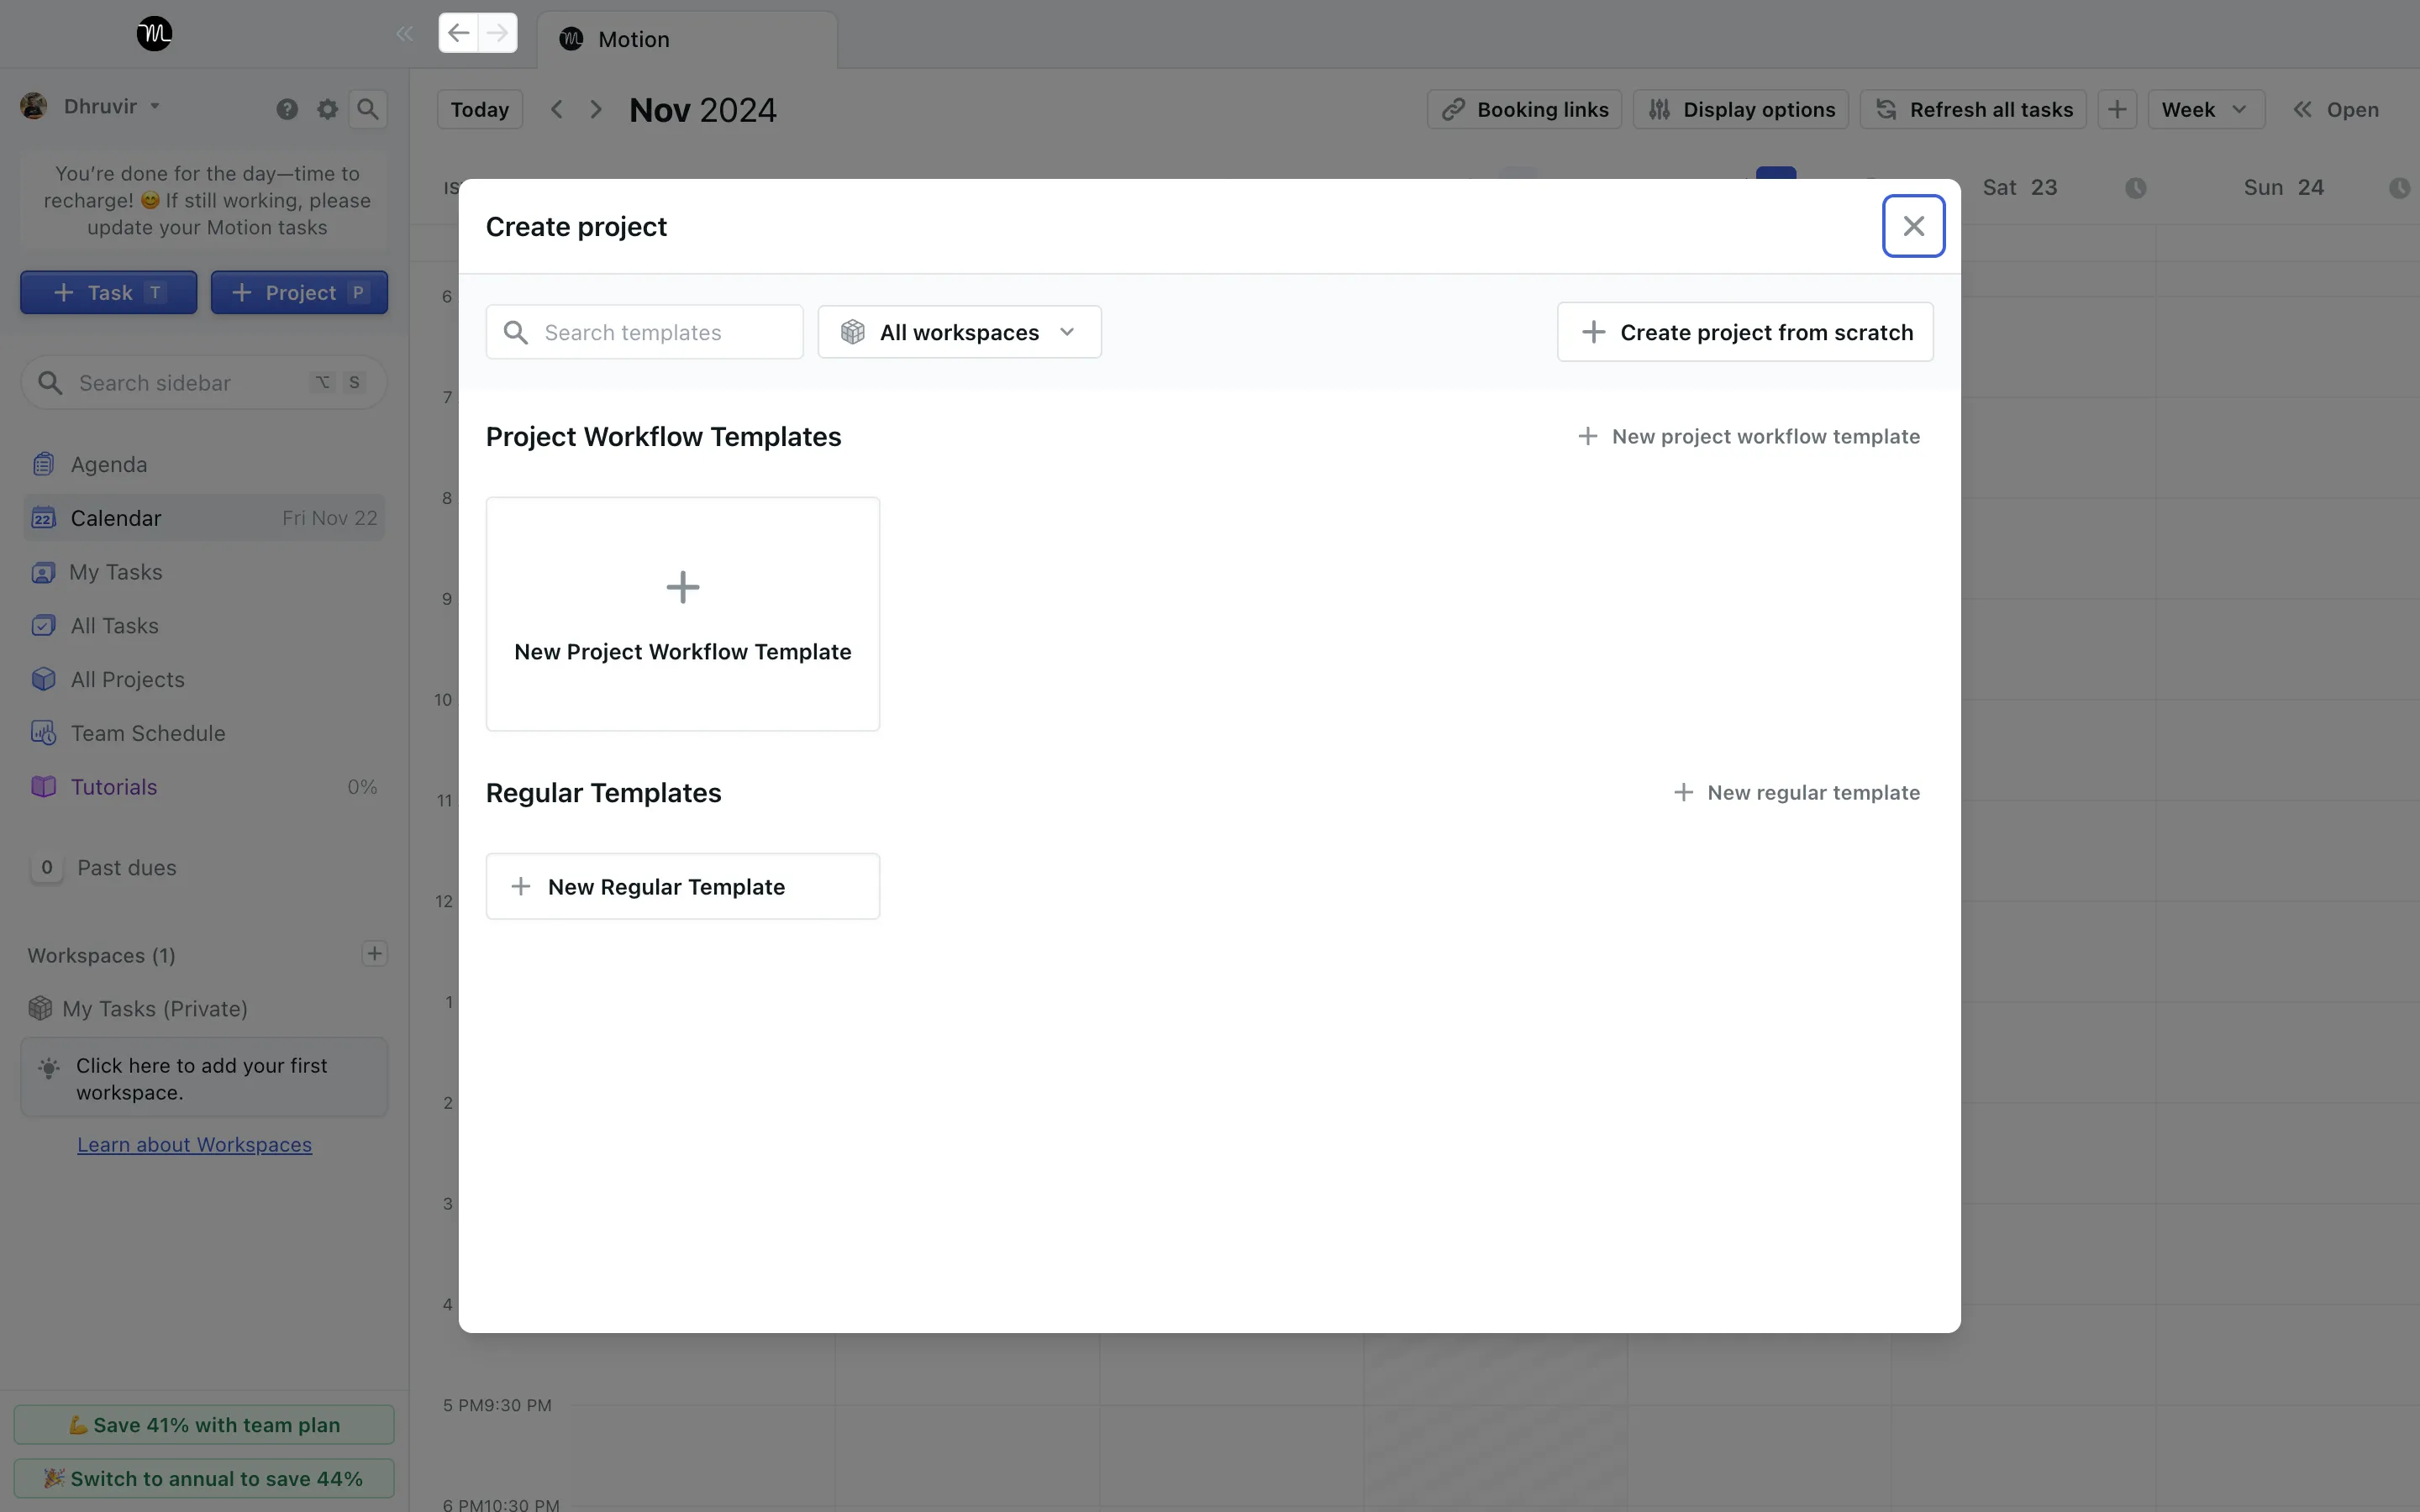2420x1512 pixels.
Task: Close the Create project dialog
Action: [1913, 226]
